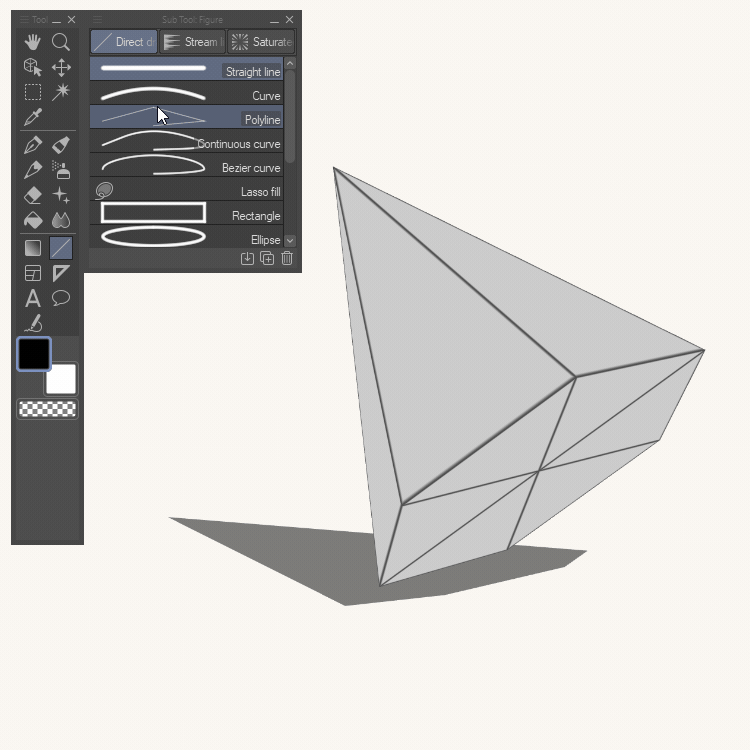Select the Move layer tool
The width and height of the screenshot is (750, 750).
pos(61,67)
